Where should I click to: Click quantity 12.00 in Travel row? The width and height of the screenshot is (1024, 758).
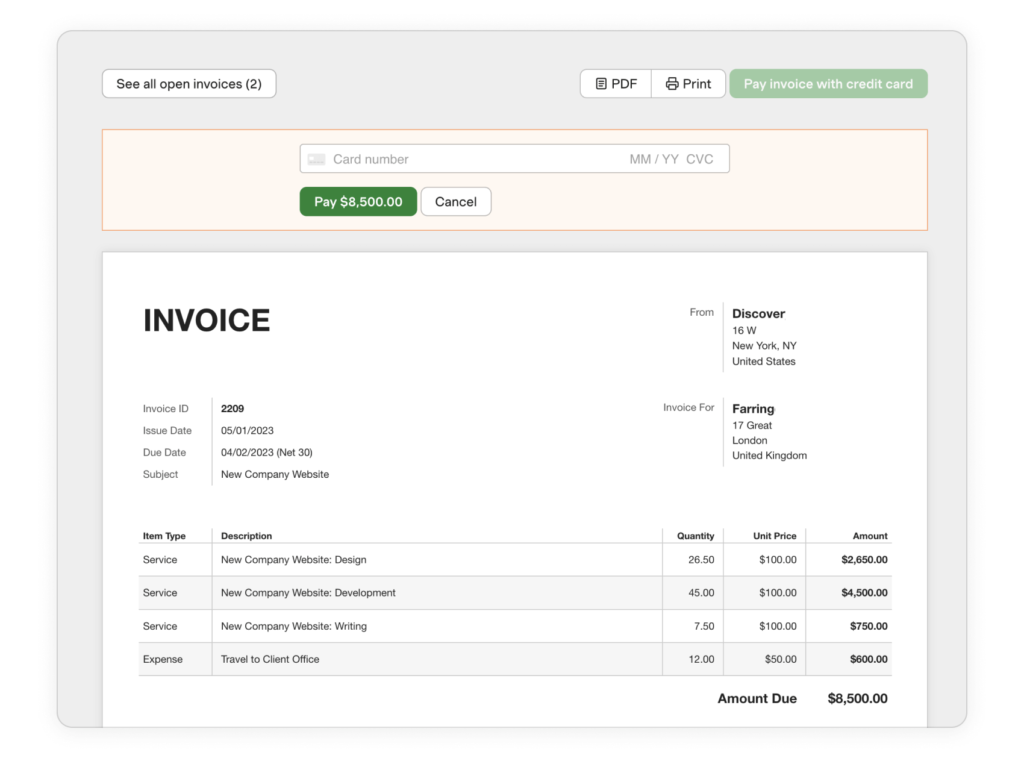(701, 659)
